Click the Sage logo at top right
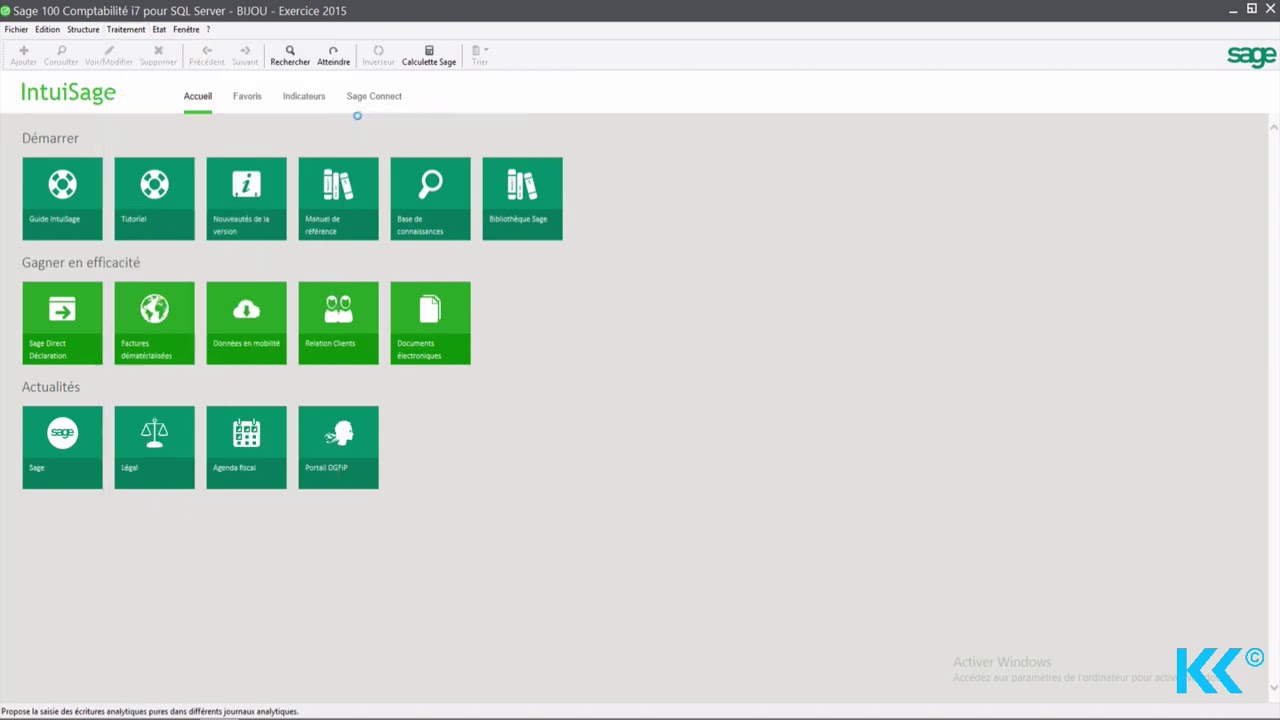The width and height of the screenshot is (1280, 720). [1251, 56]
